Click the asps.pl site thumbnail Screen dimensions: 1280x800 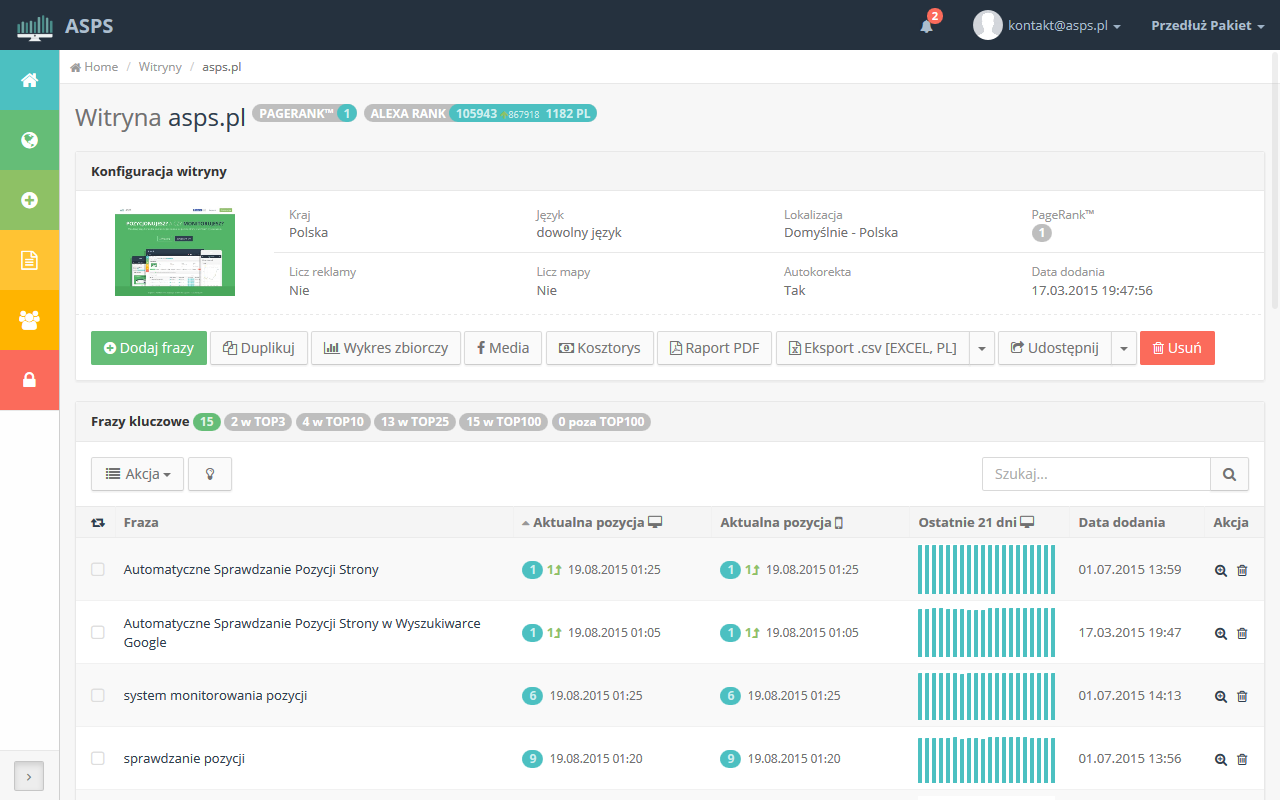tap(175, 252)
